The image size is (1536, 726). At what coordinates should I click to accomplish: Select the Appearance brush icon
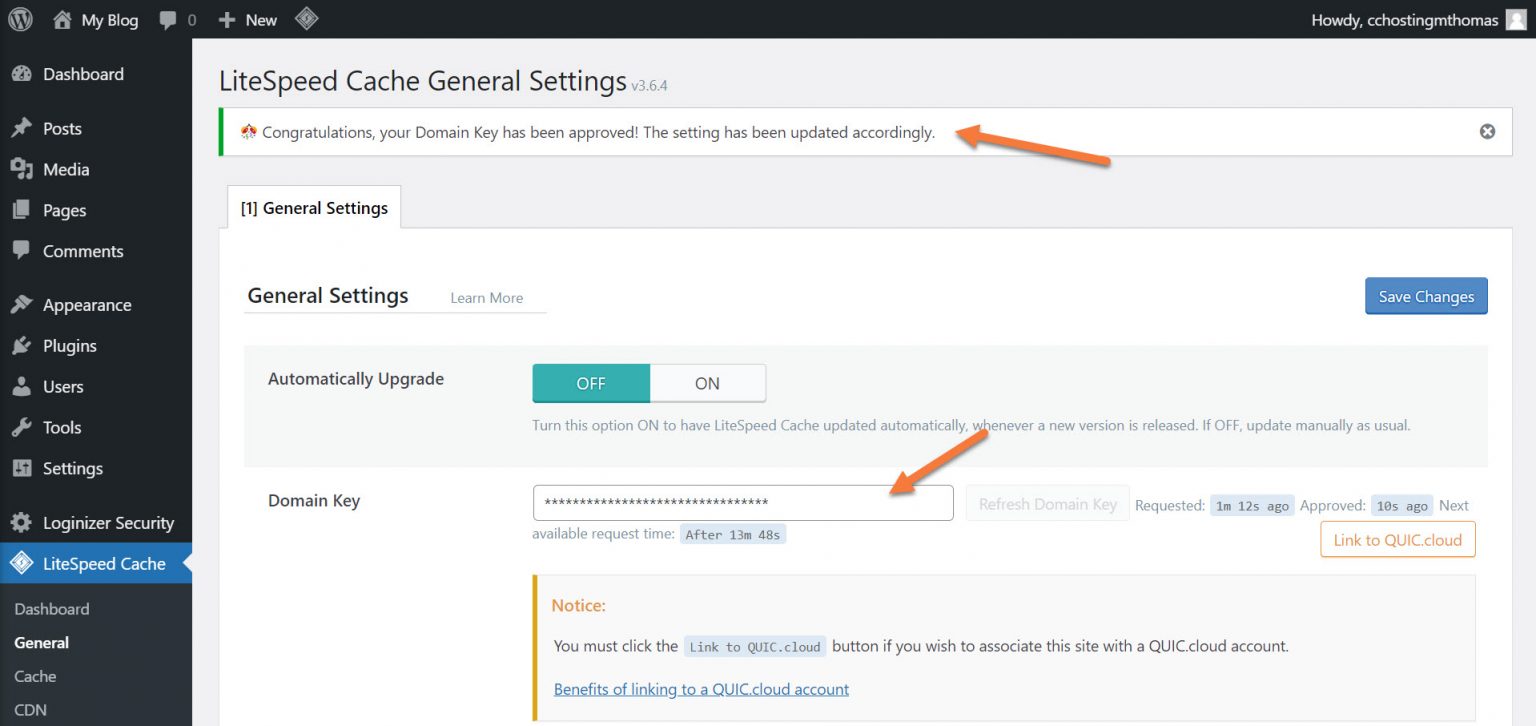tap(22, 304)
